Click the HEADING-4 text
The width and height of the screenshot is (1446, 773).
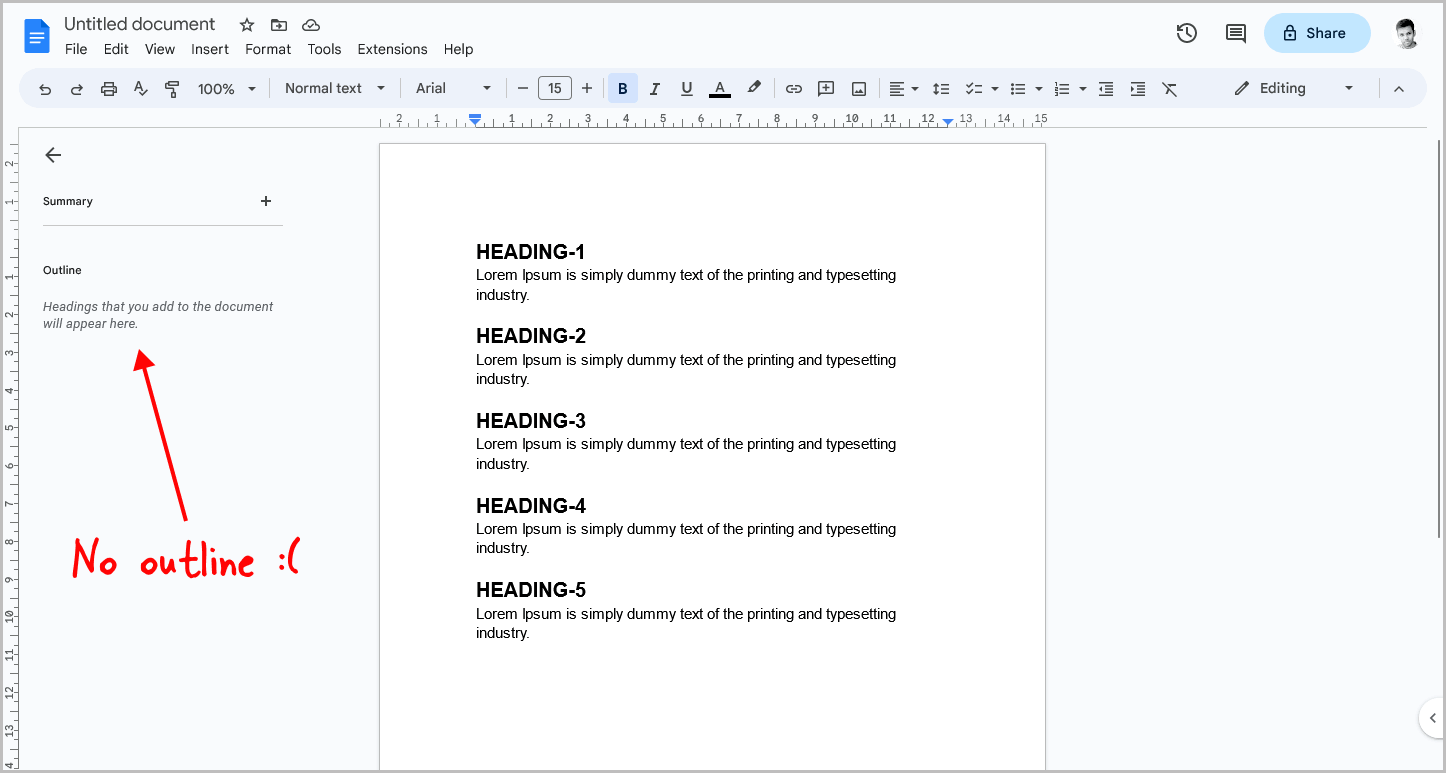click(531, 506)
